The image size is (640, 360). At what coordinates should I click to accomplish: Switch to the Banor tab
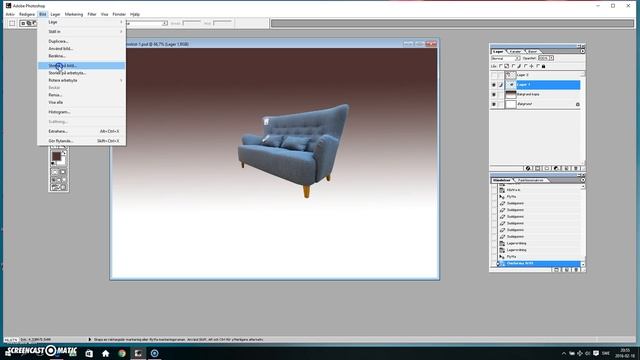click(533, 51)
